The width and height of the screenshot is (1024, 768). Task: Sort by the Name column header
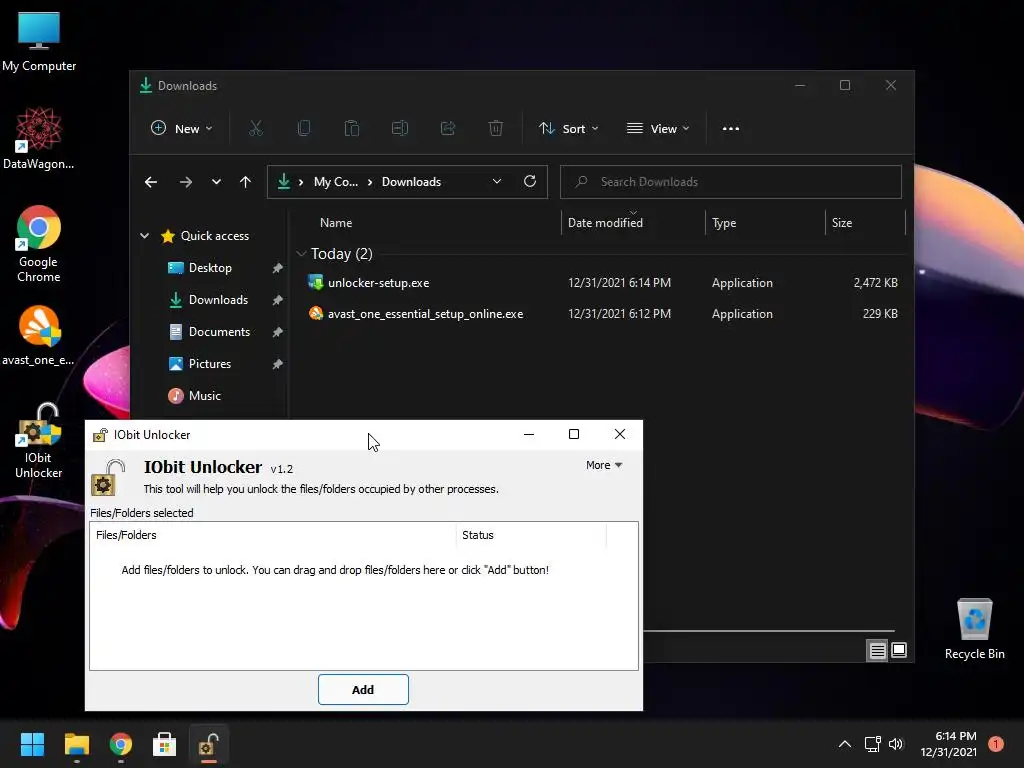pos(336,223)
